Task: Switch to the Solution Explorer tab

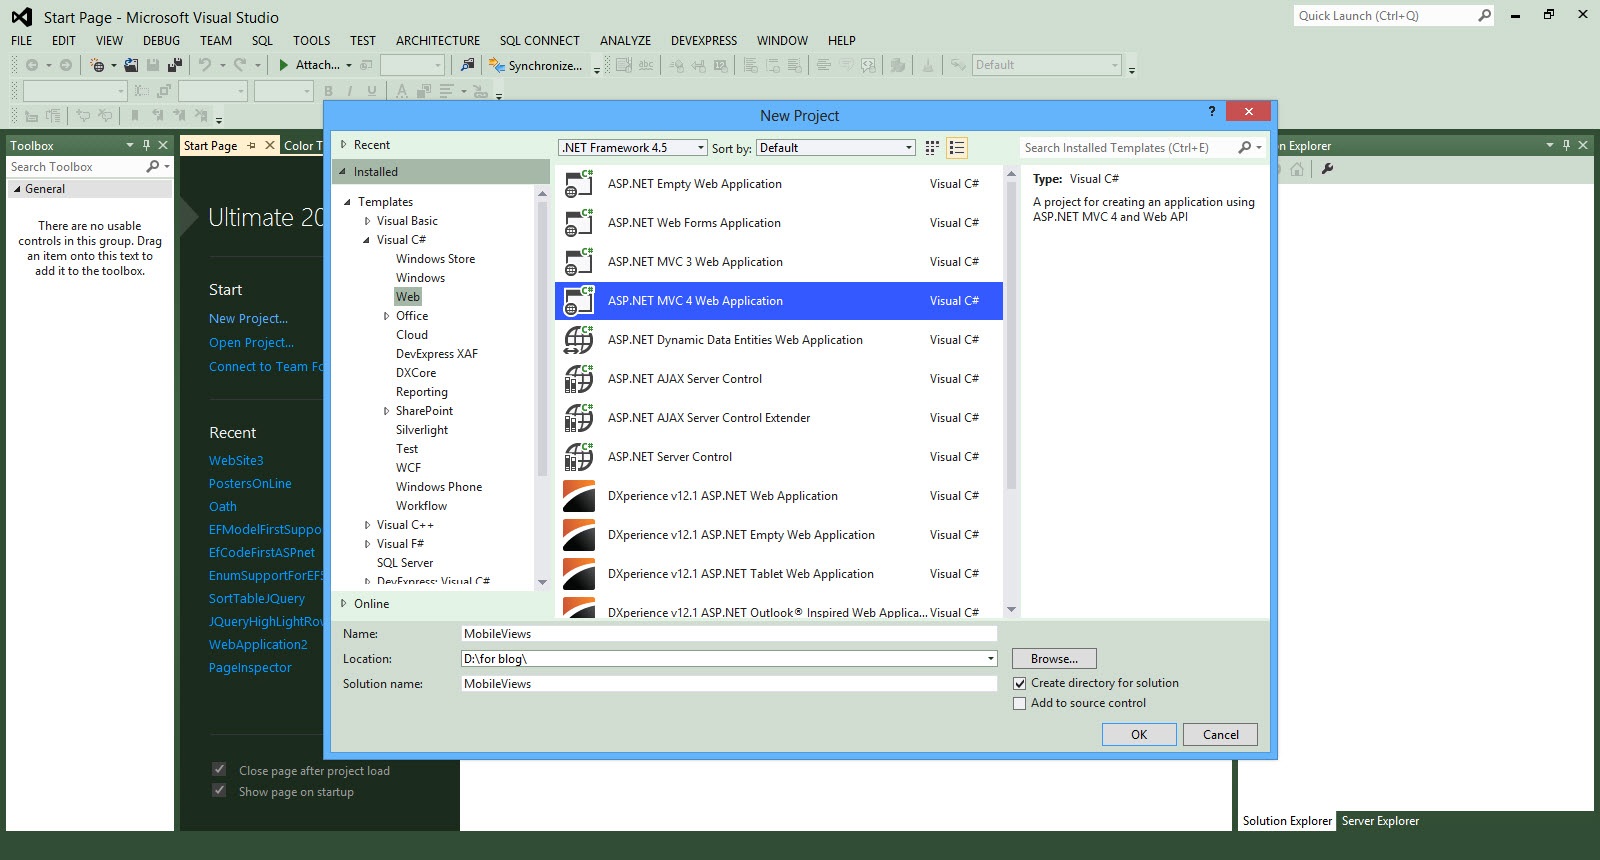Action: (x=1287, y=821)
